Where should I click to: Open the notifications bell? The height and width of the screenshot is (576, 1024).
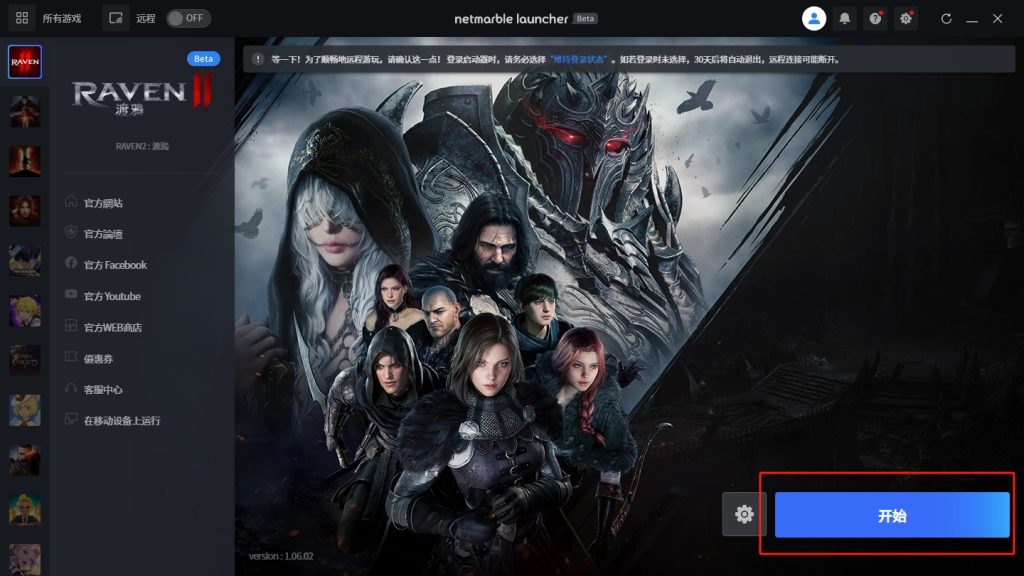[844, 18]
